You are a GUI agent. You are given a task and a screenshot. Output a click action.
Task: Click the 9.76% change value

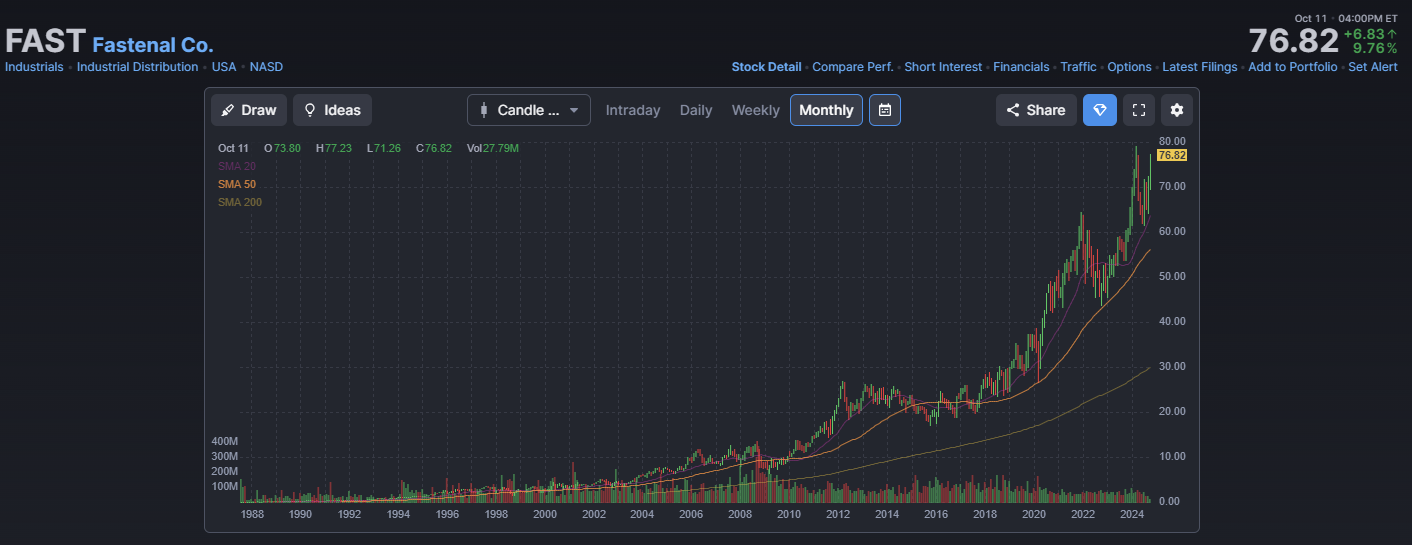pyautogui.click(x=1375, y=48)
